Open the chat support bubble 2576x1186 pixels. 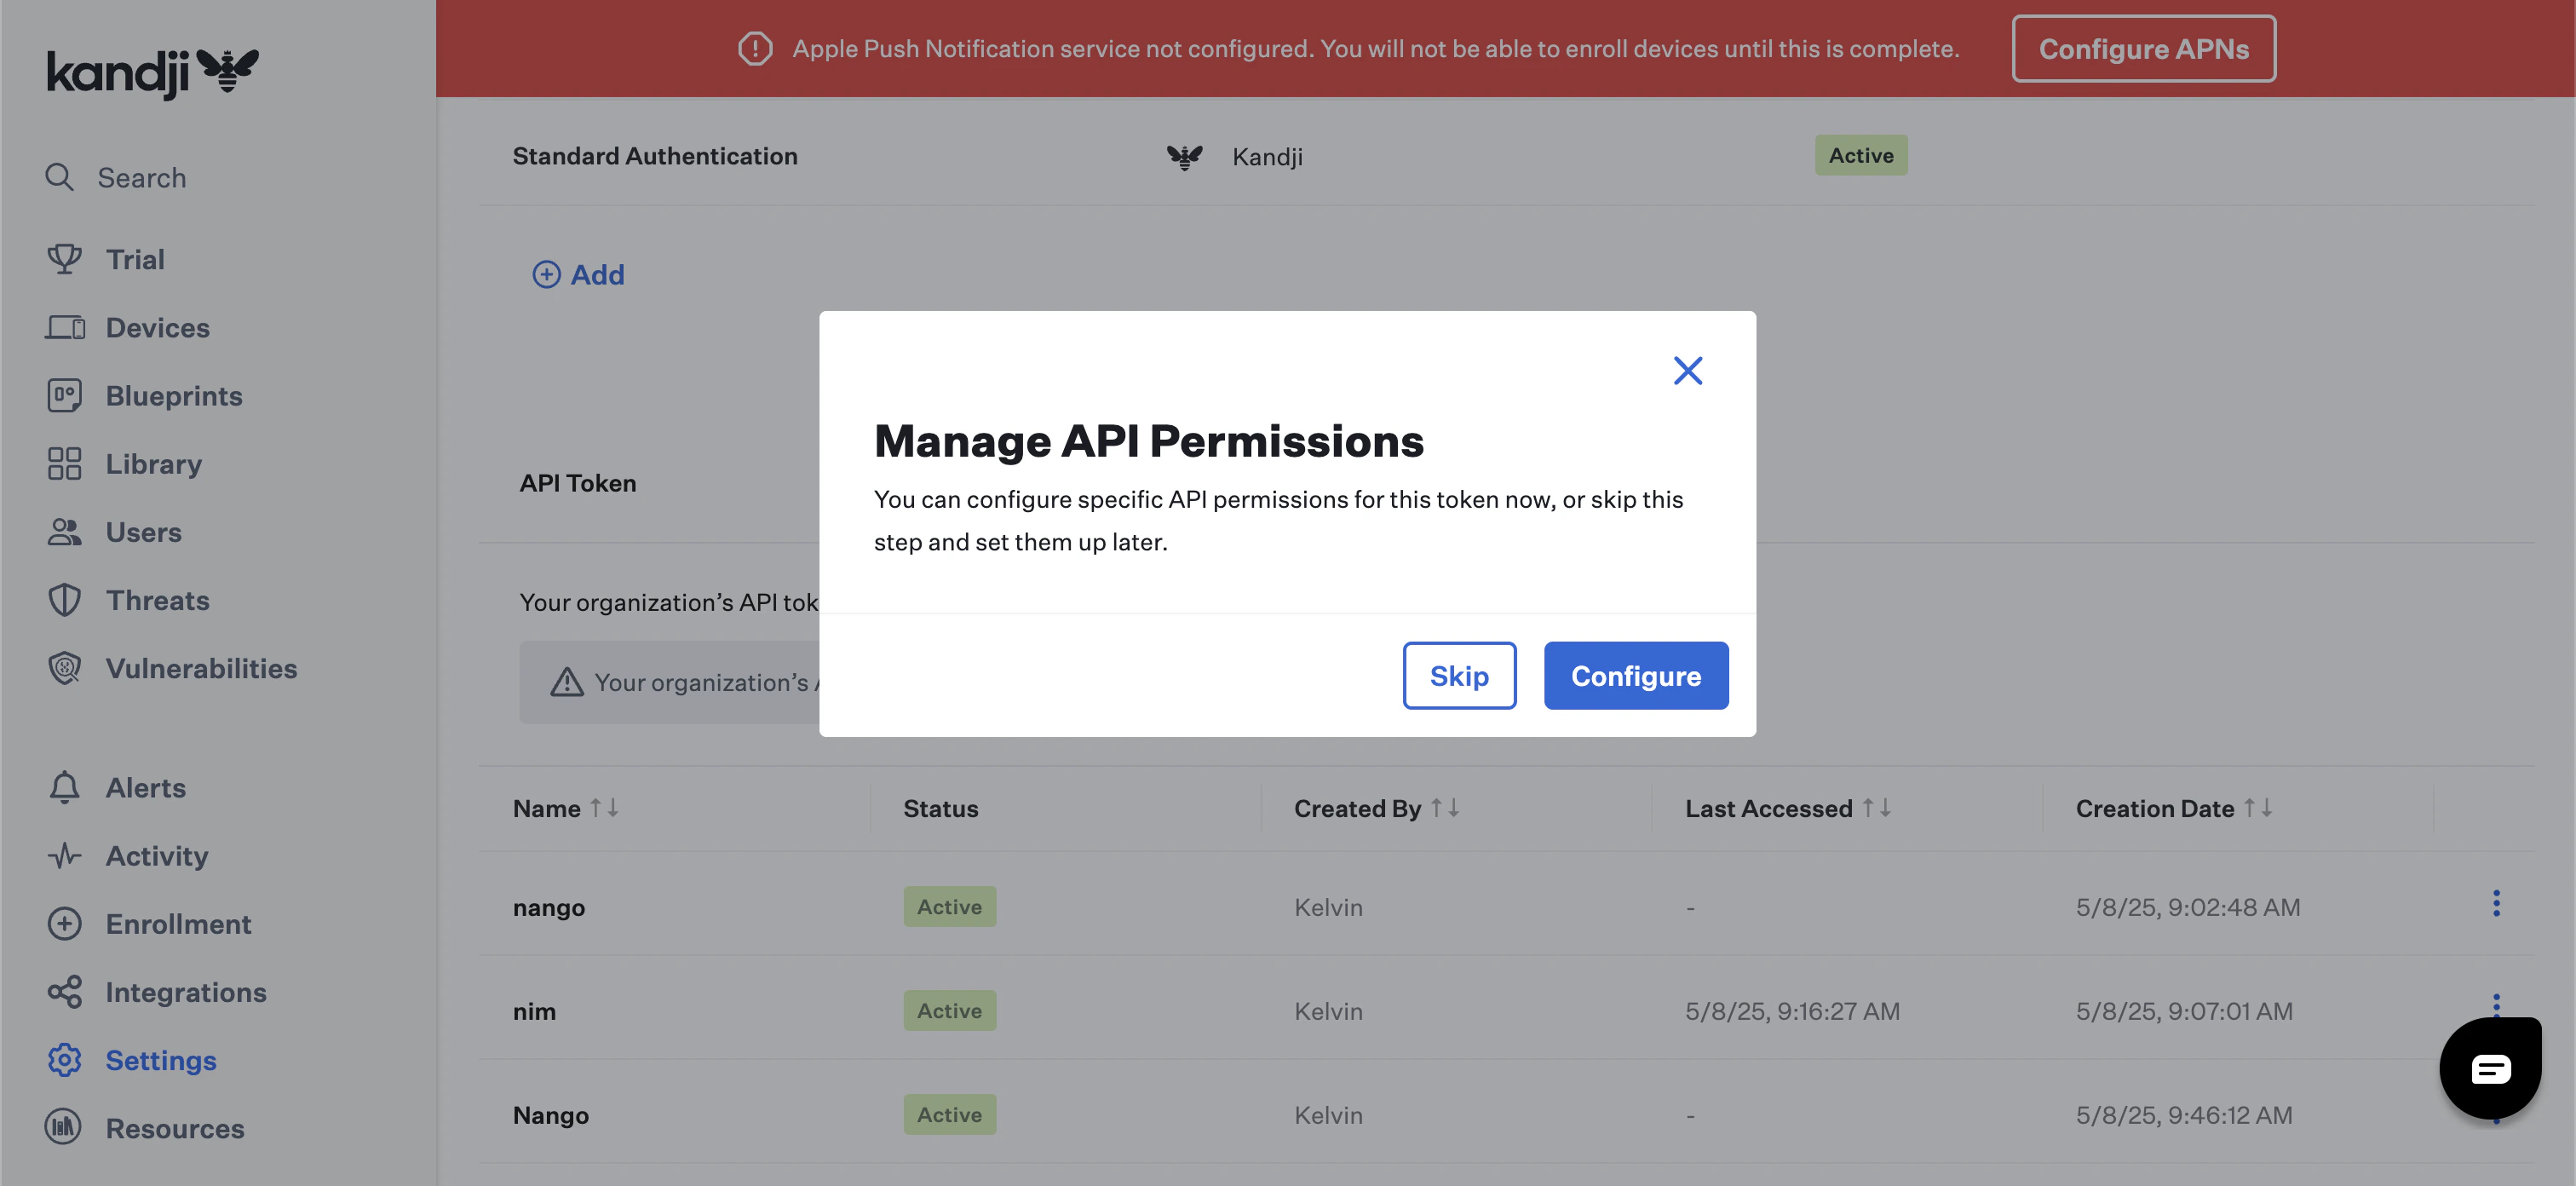tap(2489, 1068)
